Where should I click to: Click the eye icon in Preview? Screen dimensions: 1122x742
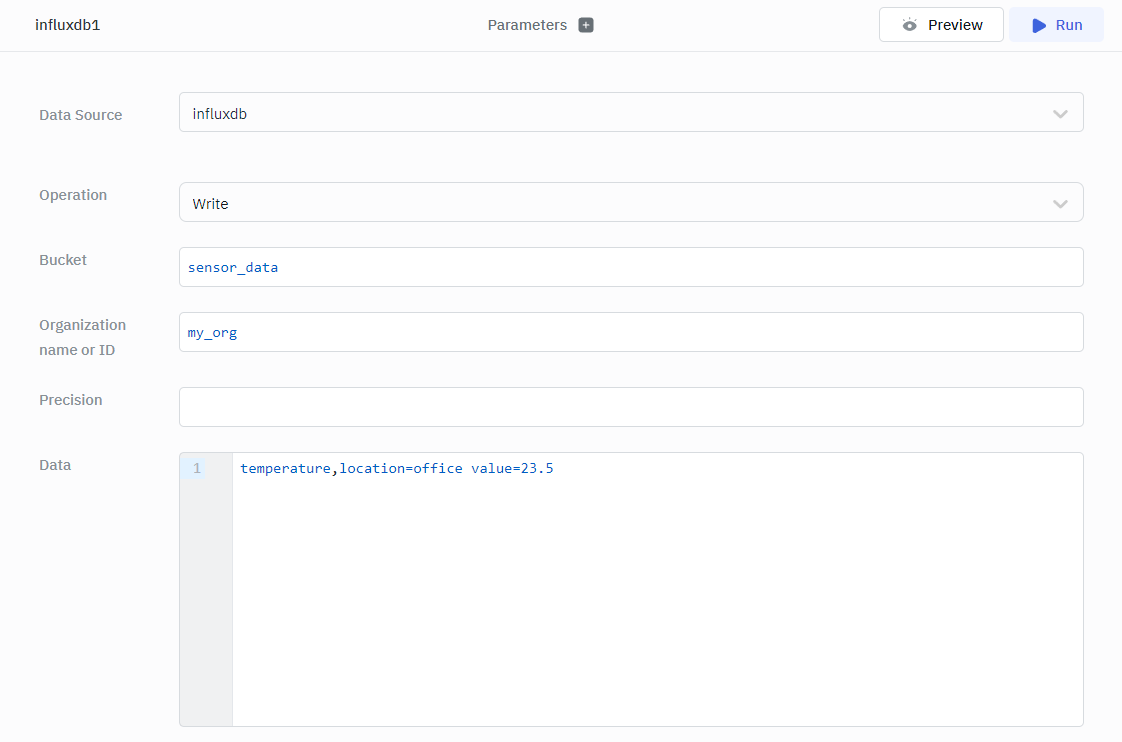909,25
